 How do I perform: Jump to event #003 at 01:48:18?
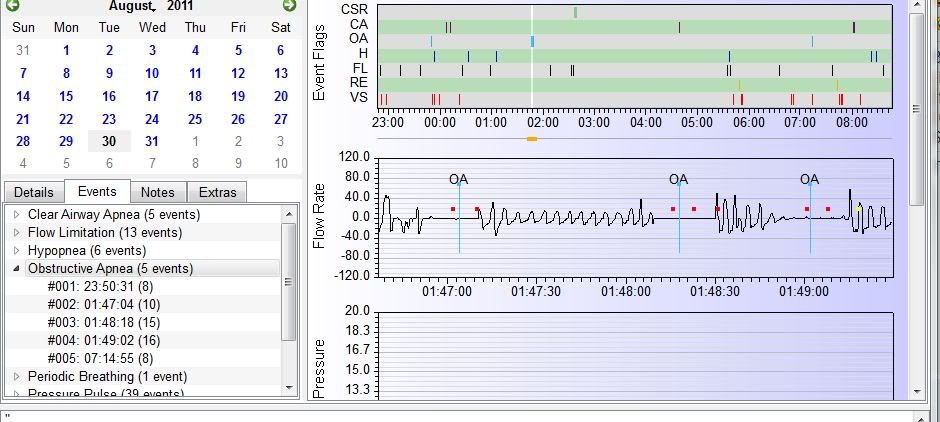click(103, 323)
